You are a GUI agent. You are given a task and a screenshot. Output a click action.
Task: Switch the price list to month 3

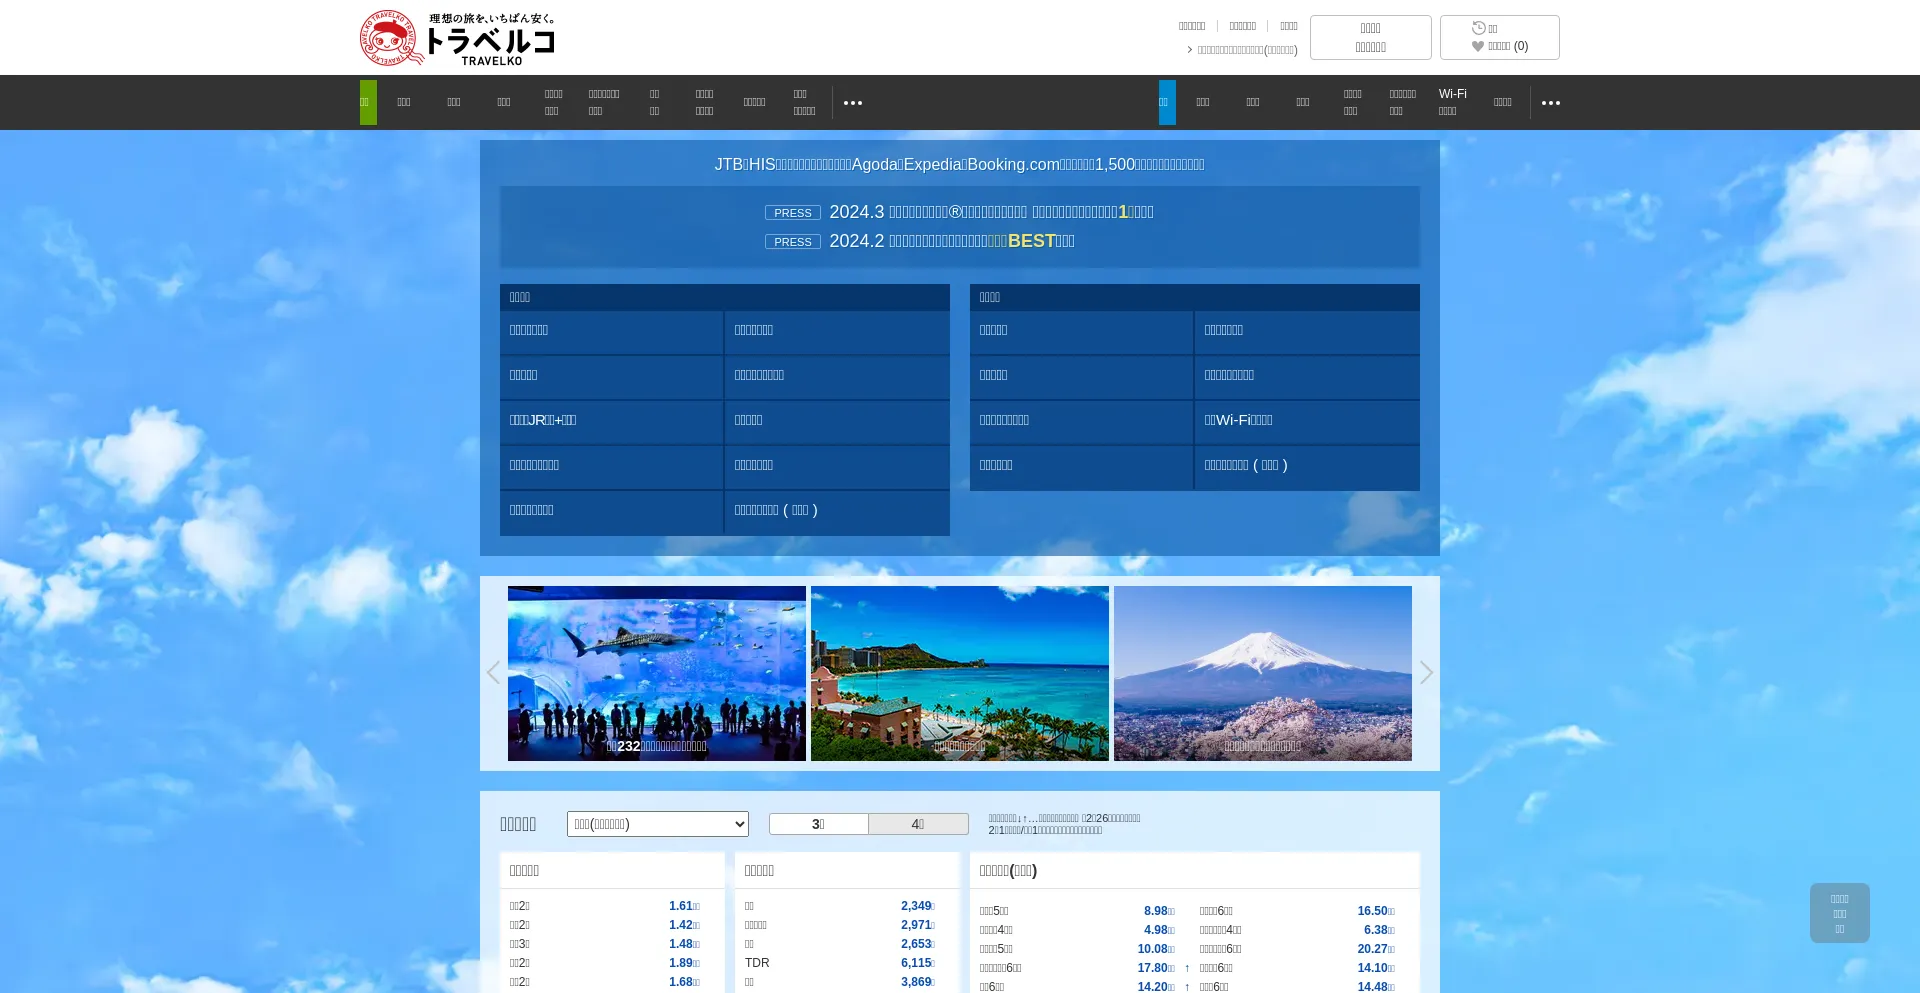[x=818, y=824]
